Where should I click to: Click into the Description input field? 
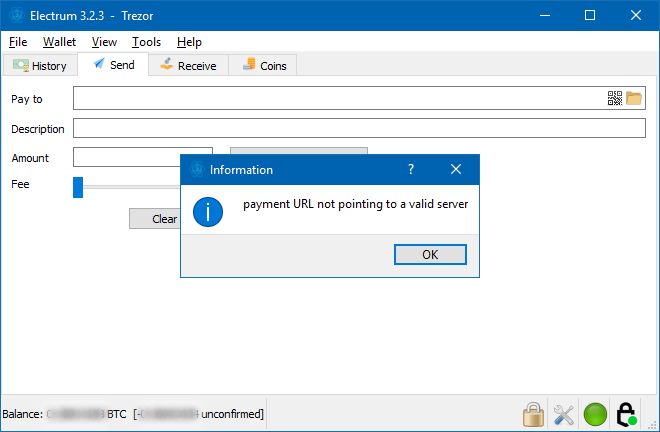coord(359,128)
